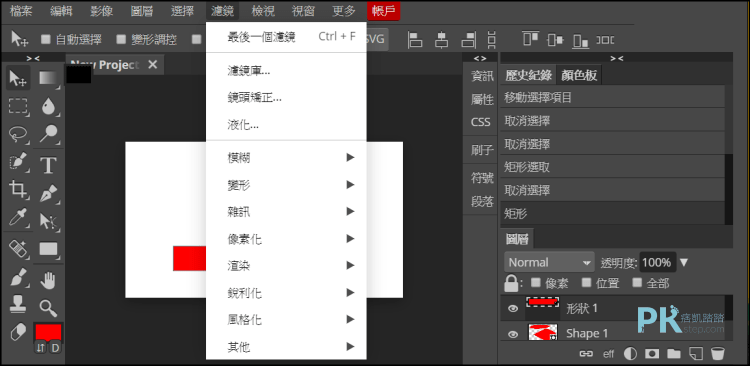Reset default colors with D button

coord(55,348)
